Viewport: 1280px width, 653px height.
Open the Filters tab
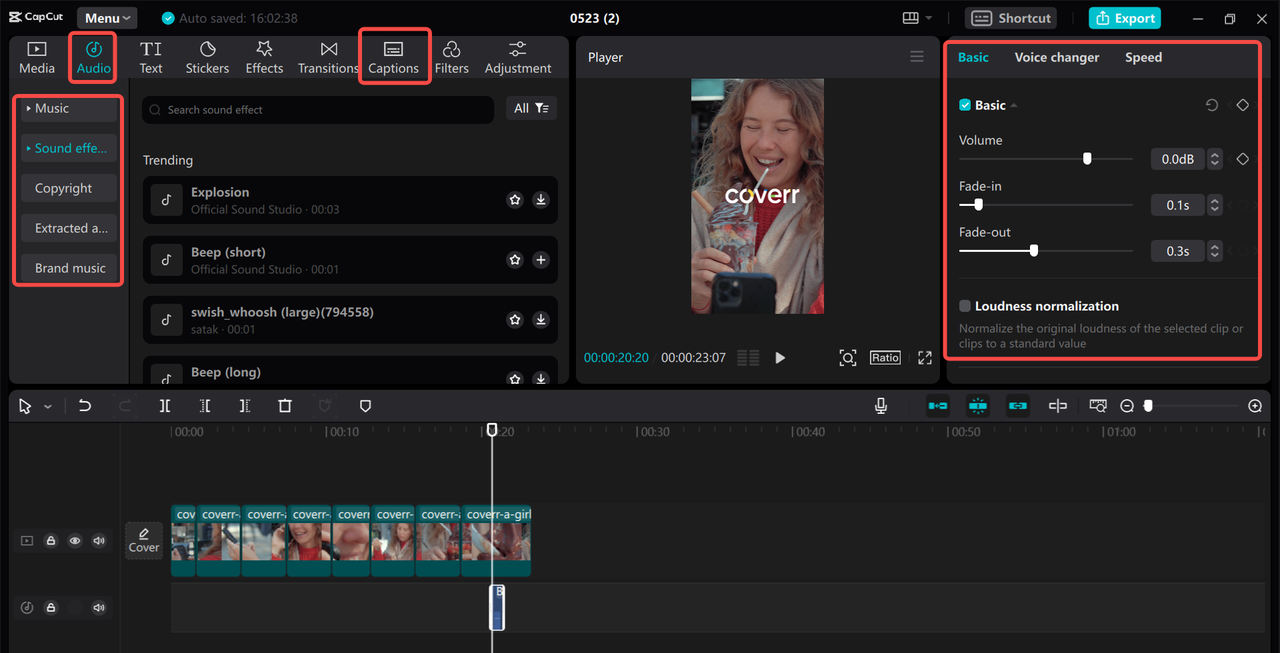451,58
